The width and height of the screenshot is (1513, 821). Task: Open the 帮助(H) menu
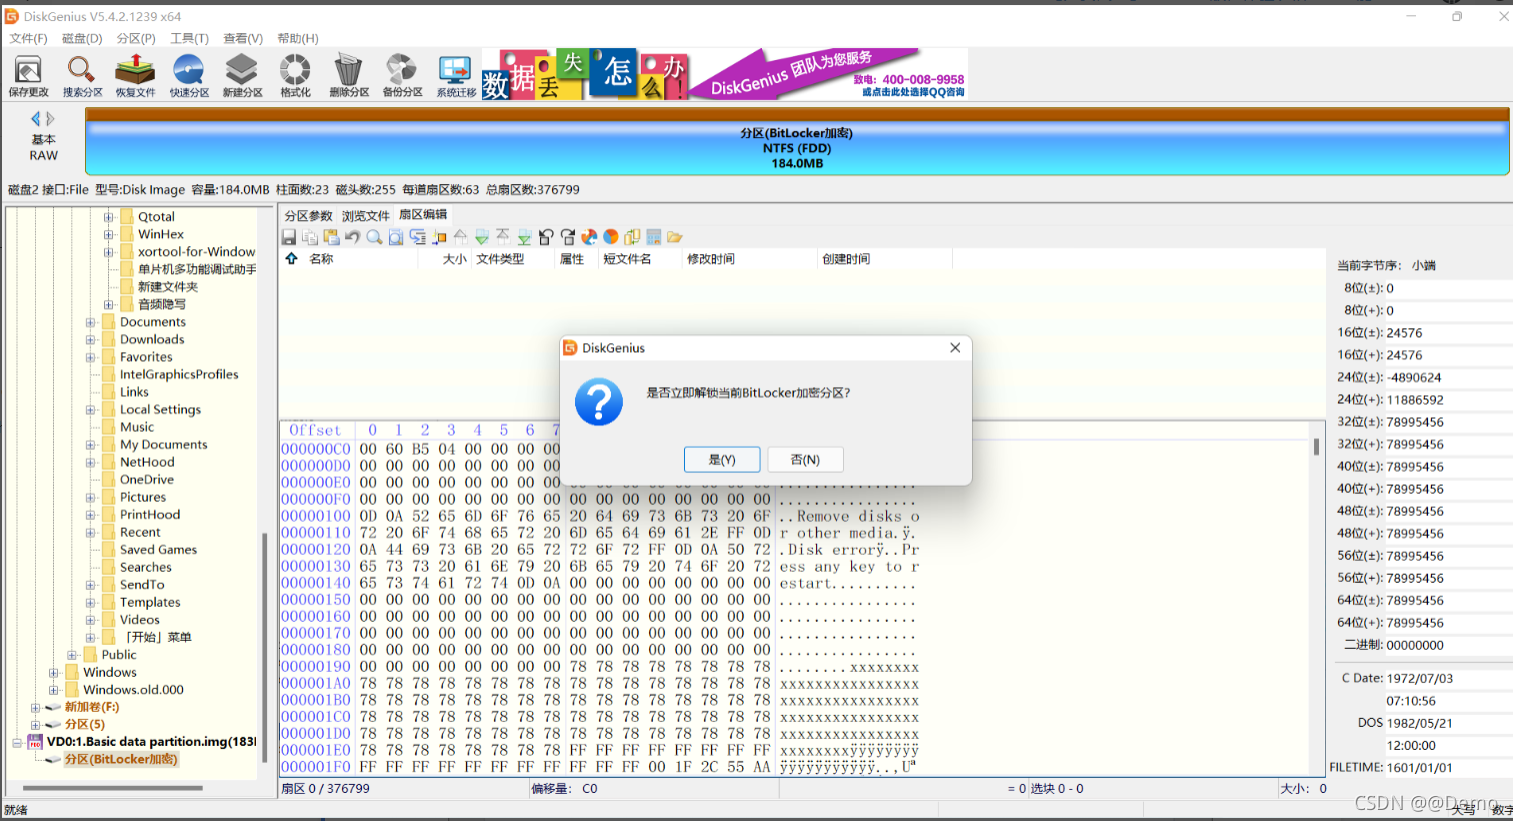[298, 38]
